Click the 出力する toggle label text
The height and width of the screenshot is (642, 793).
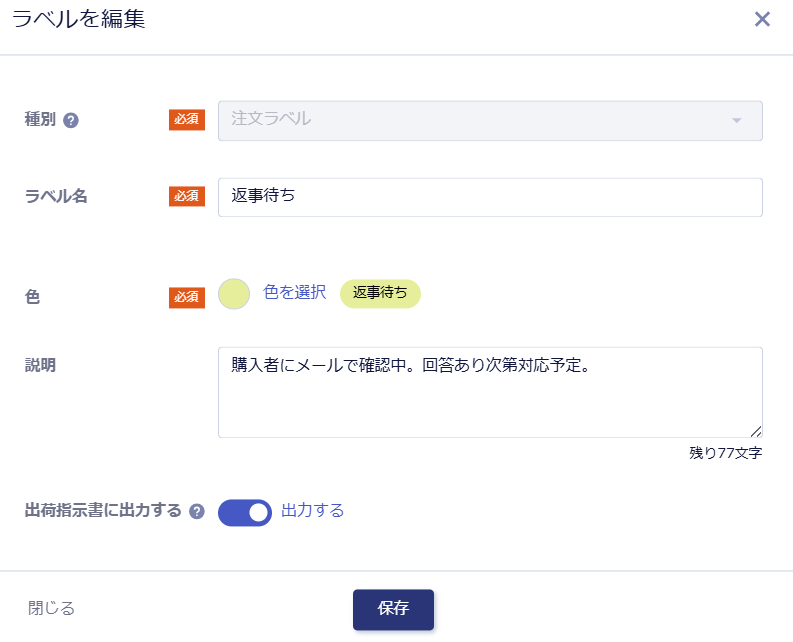point(313,510)
